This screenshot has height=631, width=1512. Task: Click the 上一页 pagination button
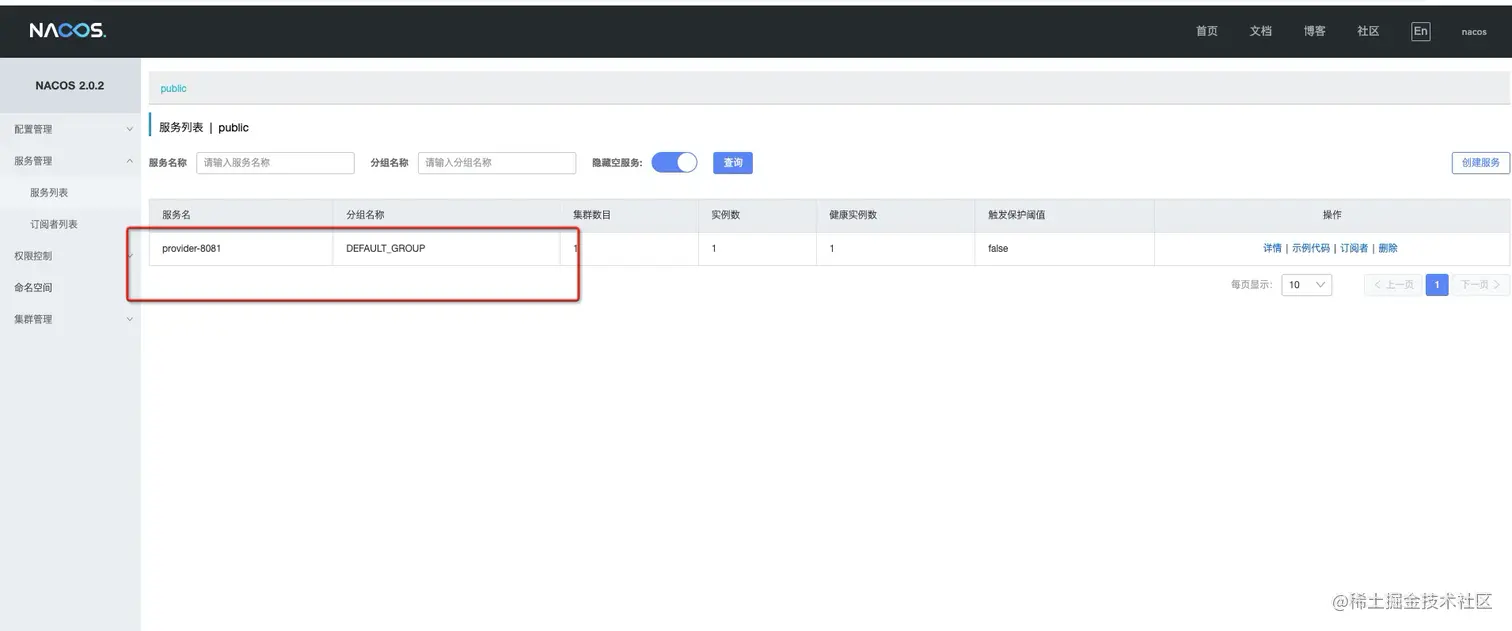point(1393,285)
